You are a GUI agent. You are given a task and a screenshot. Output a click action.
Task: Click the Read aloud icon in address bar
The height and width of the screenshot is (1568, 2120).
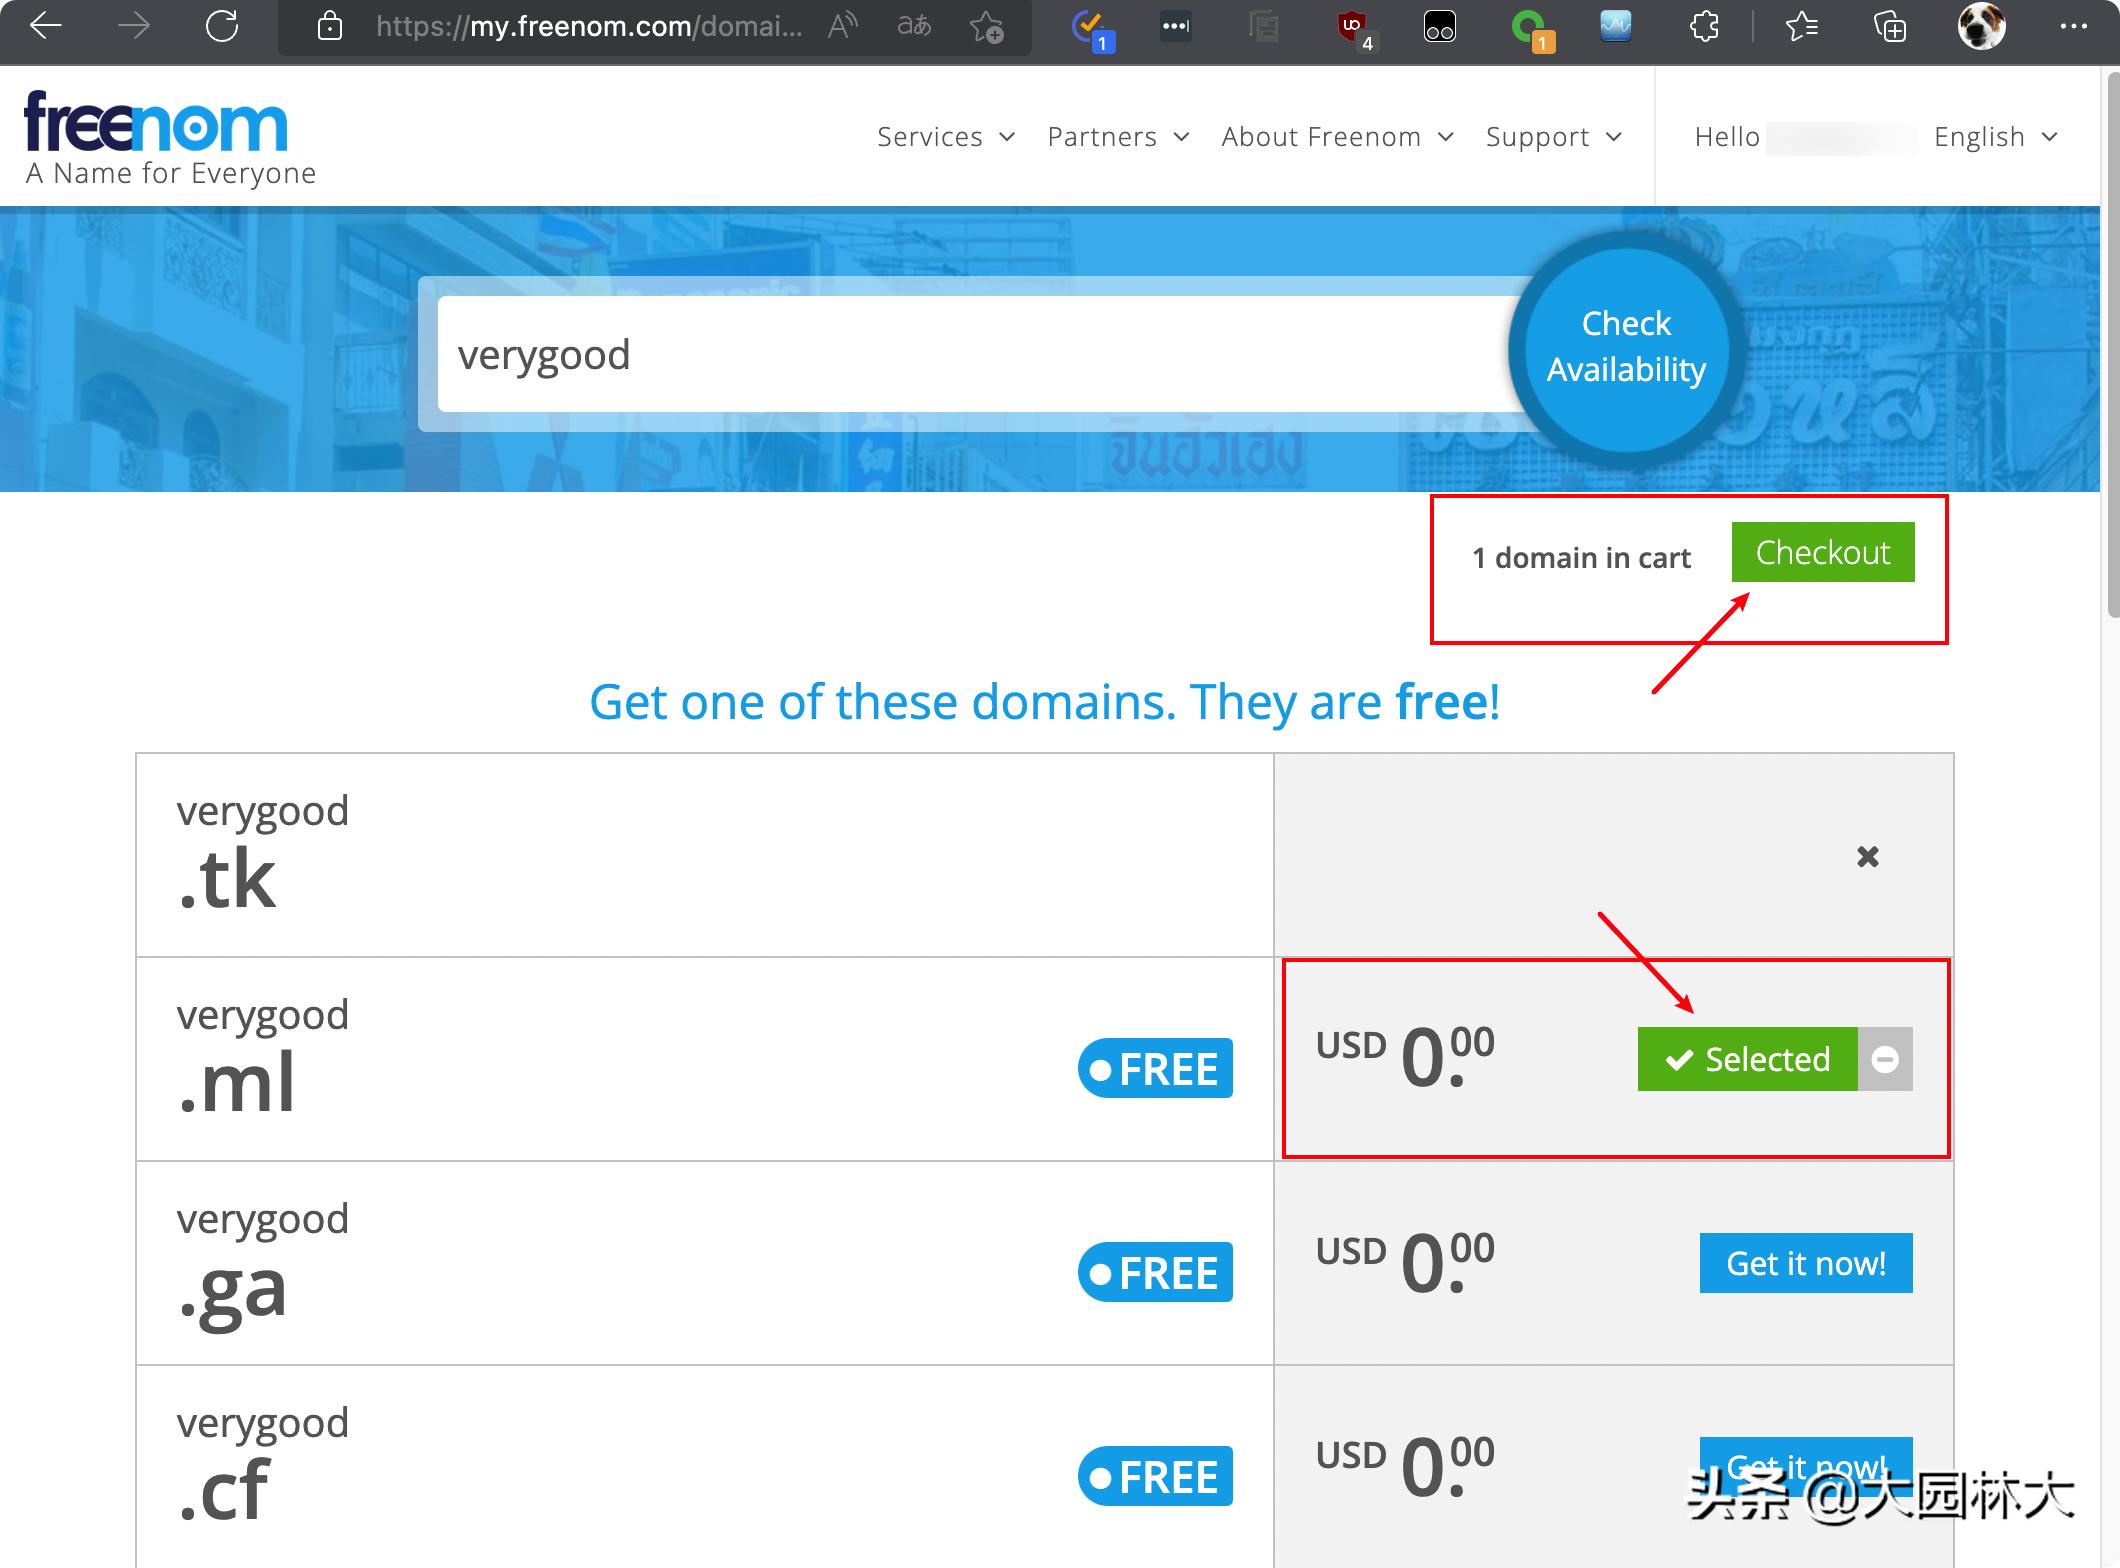click(842, 26)
